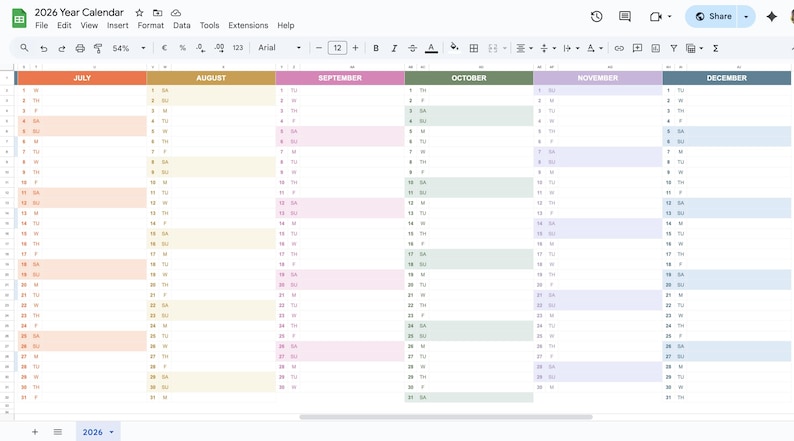Open the Help menu
The height and width of the screenshot is (441, 794).
coord(286,25)
